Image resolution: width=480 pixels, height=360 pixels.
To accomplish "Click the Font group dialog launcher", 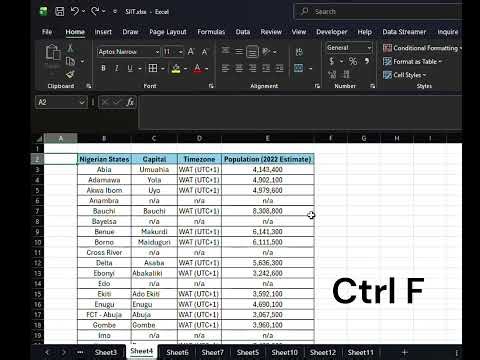I will [211, 86].
